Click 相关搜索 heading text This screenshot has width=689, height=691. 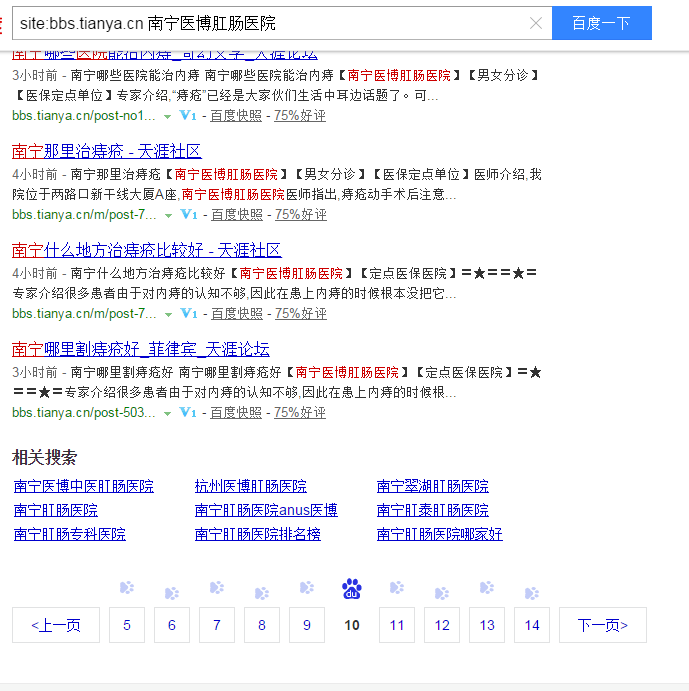(45, 457)
